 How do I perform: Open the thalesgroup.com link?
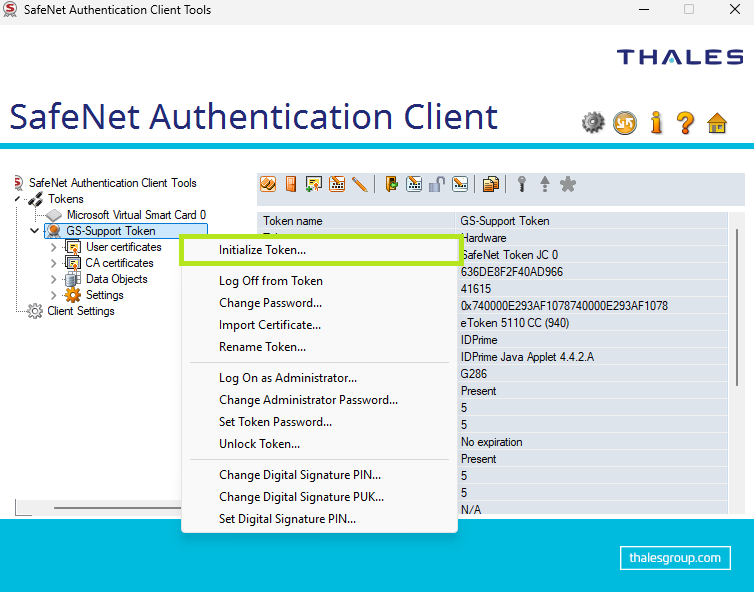tap(675, 558)
